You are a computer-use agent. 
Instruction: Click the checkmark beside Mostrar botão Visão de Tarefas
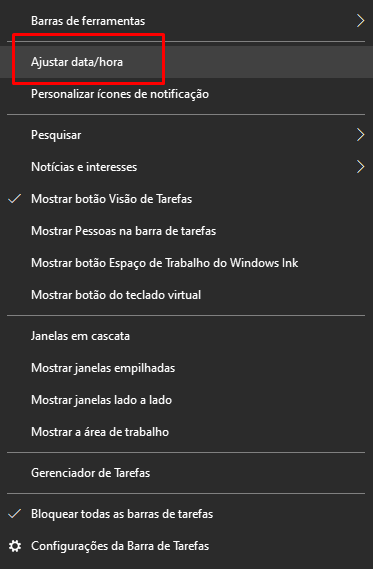(x=15, y=198)
